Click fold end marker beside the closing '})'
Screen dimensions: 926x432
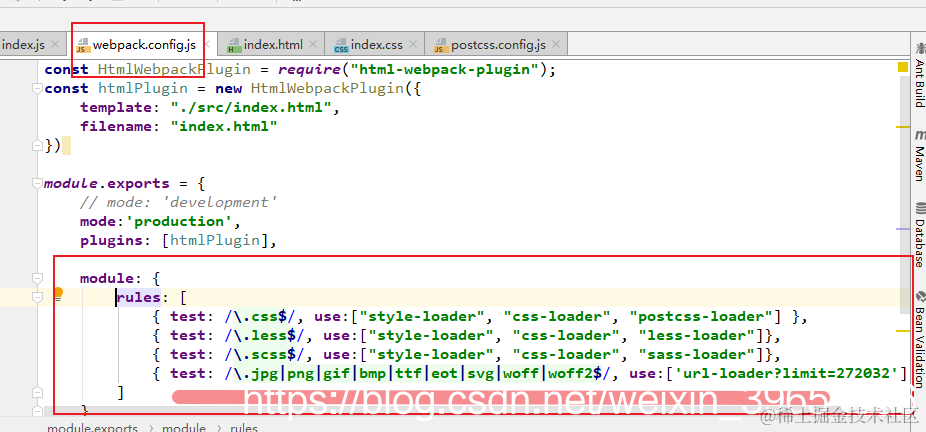point(38,145)
